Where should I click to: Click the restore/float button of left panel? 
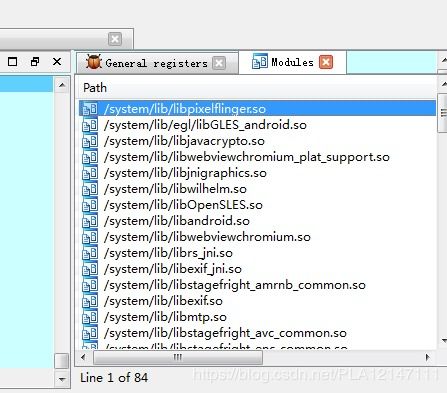click(x=35, y=62)
